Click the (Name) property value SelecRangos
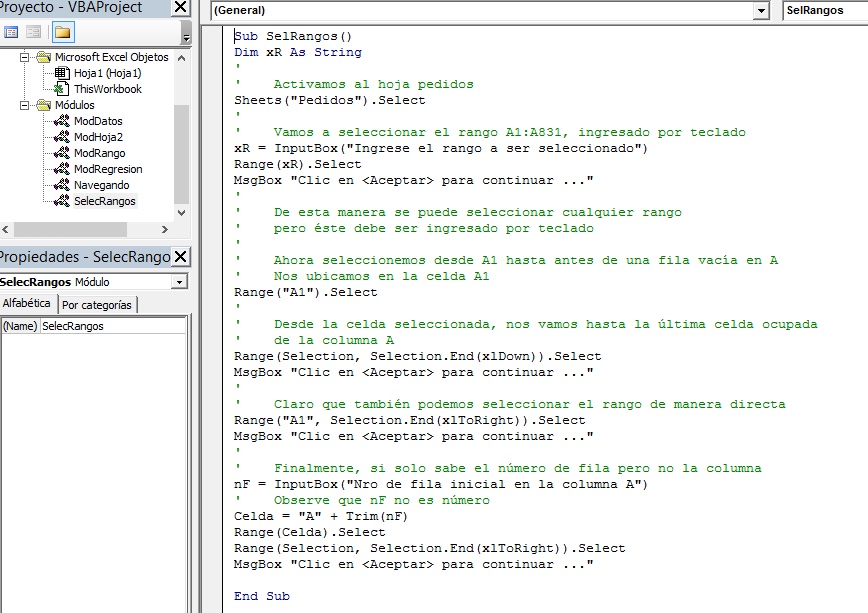 click(113, 326)
